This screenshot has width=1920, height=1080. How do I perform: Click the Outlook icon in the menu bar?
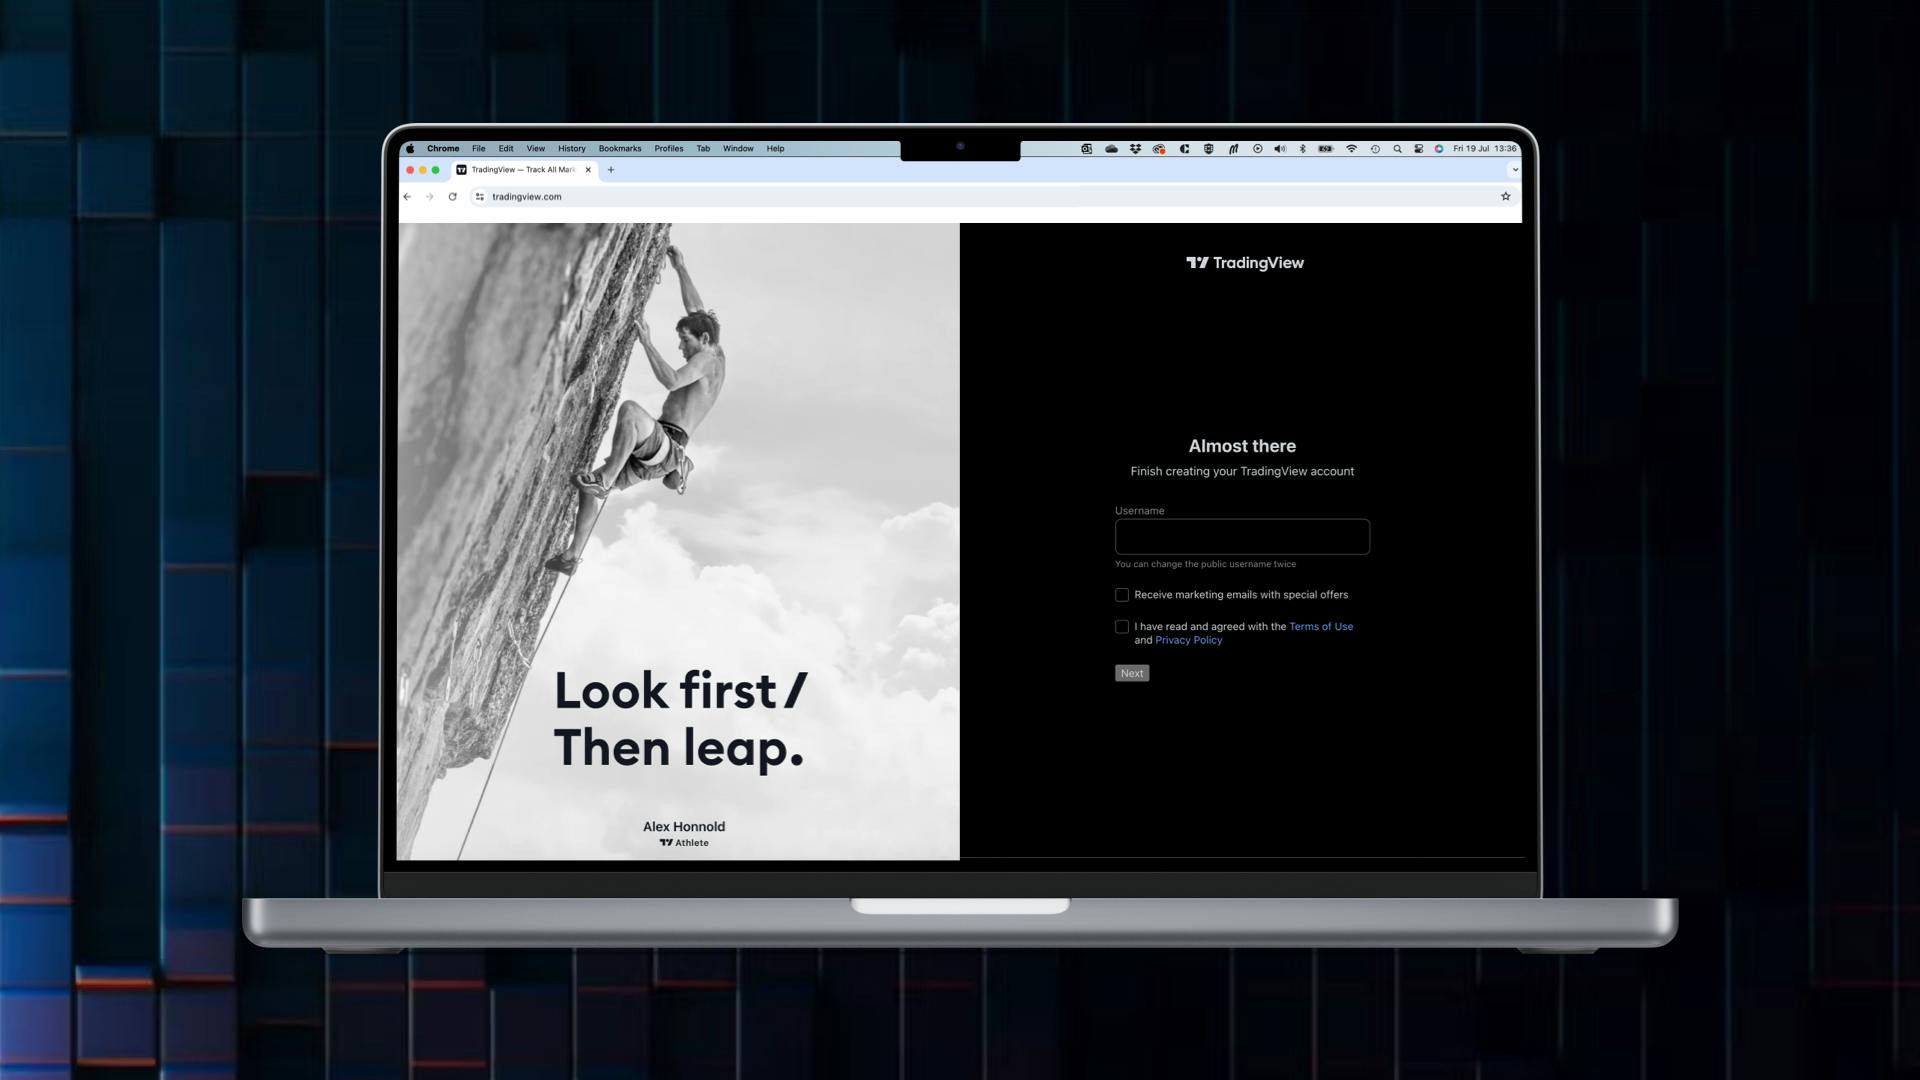coord(1086,149)
